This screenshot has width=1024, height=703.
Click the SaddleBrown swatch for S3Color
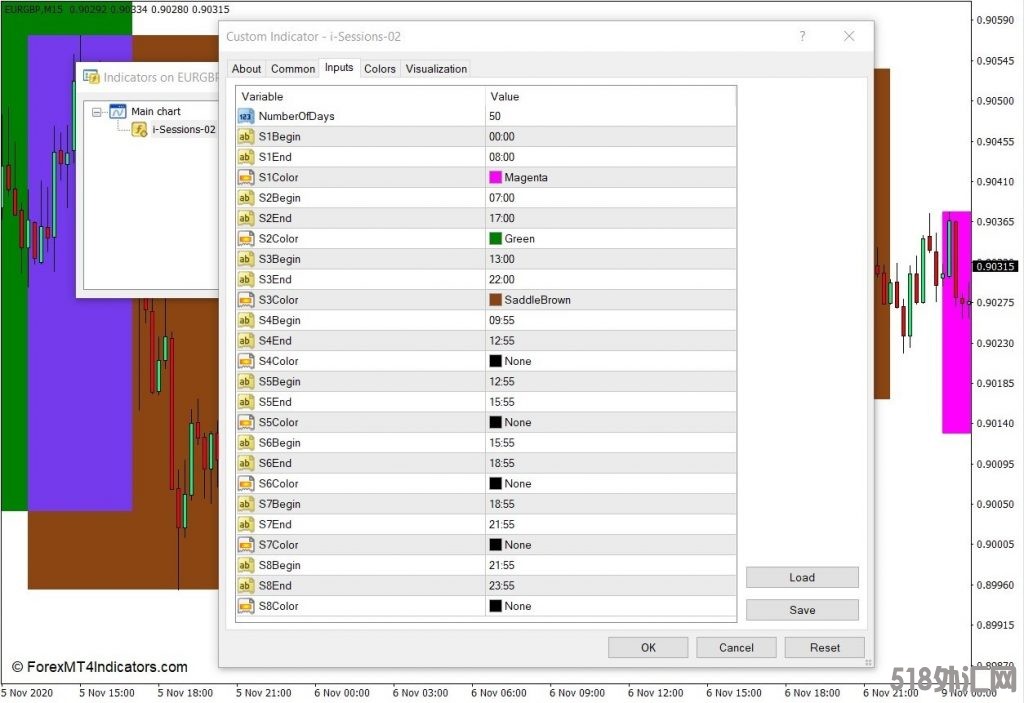pyautogui.click(x=495, y=300)
